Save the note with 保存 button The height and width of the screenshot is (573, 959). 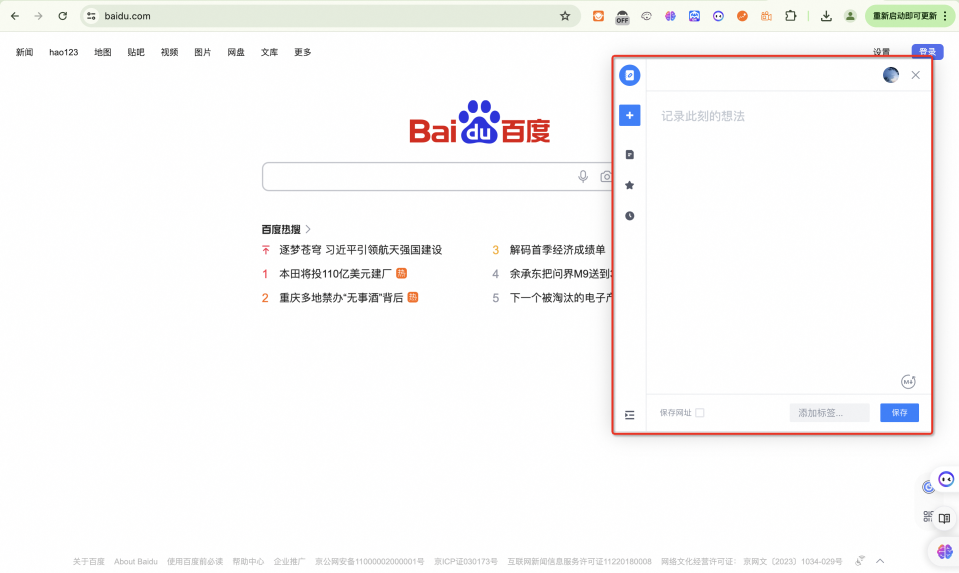tap(900, 413)
